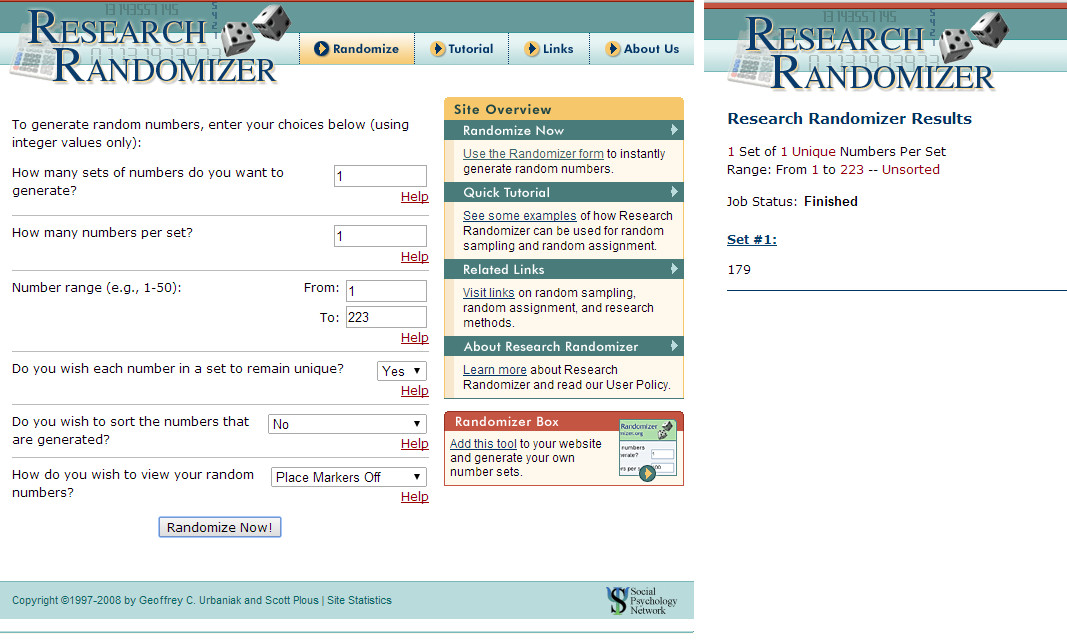Open the sort numbers No dropdown
The width and height of the screenshot is (1067, 644).
[x=347, y=424]
